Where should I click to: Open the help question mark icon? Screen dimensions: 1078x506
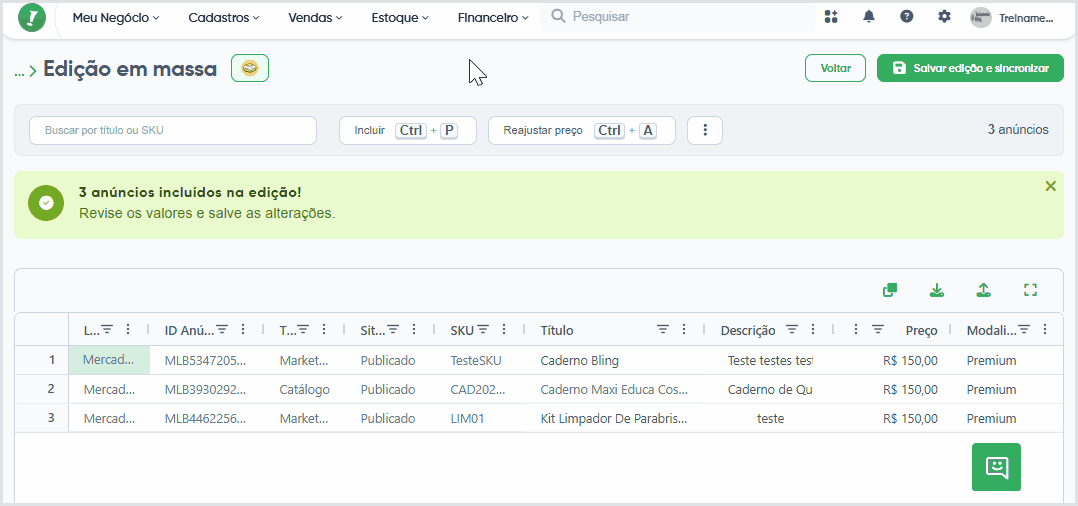click(x=907, y=17)
